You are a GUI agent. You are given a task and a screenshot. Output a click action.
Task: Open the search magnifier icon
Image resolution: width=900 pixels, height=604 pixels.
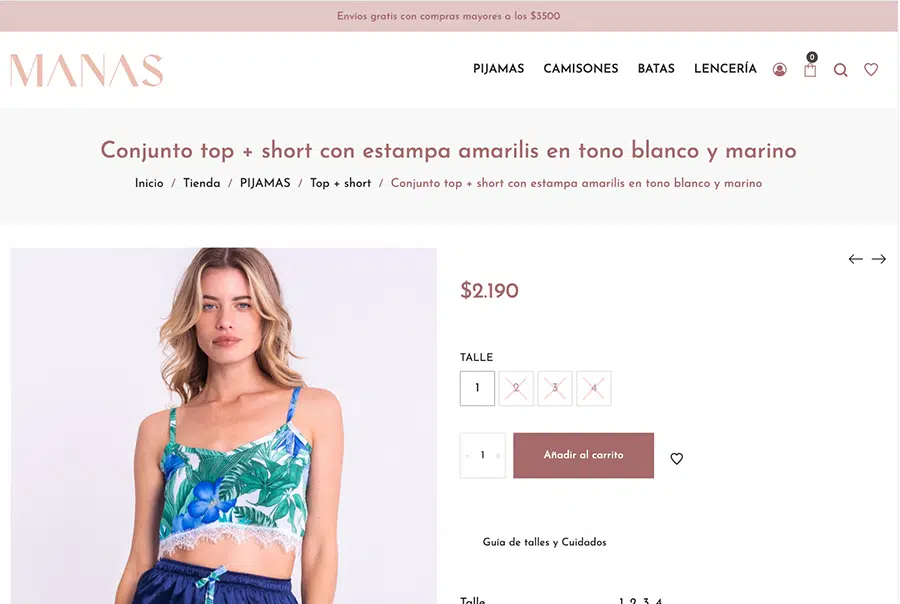click(x=840, y=70)
